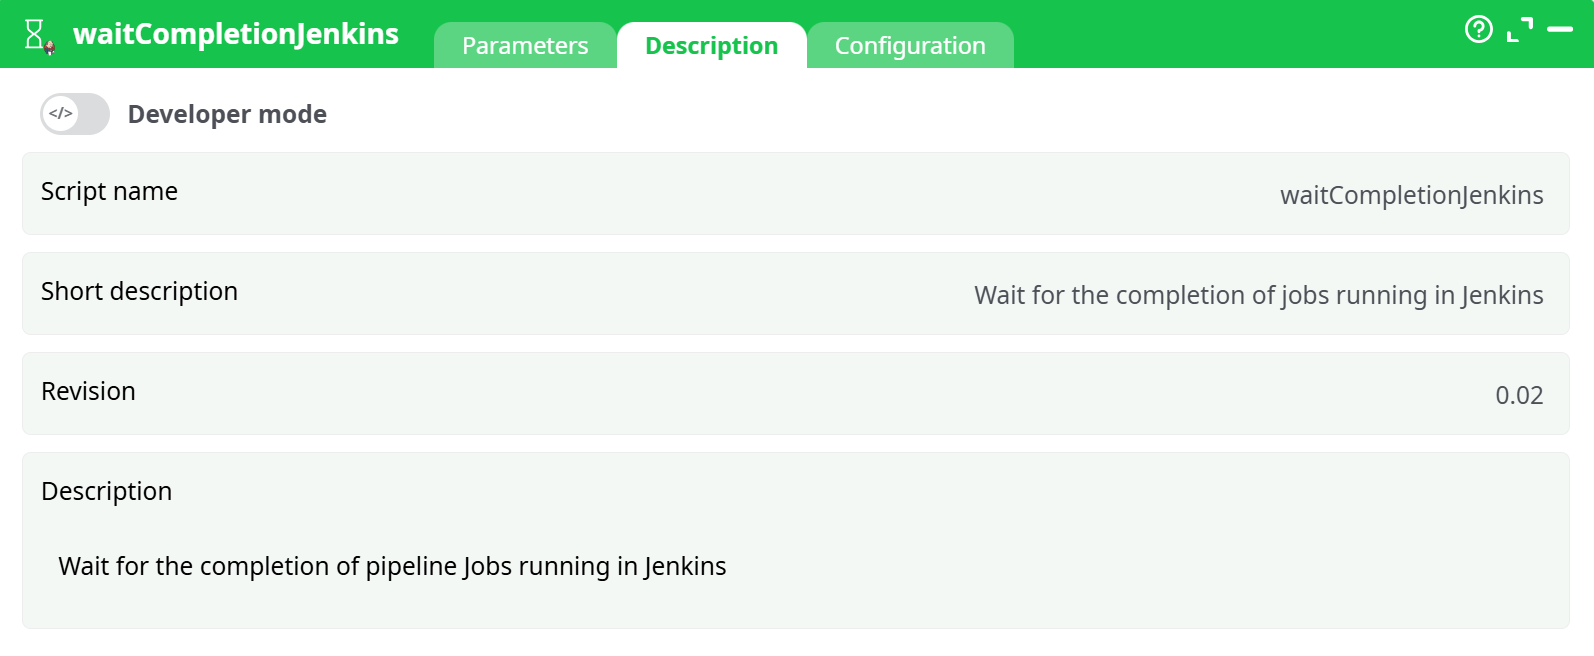Flip the slider switch beside Developer mode label
Screen dimensions: 1594x656
pyautogui.click(x=75, y=114)
